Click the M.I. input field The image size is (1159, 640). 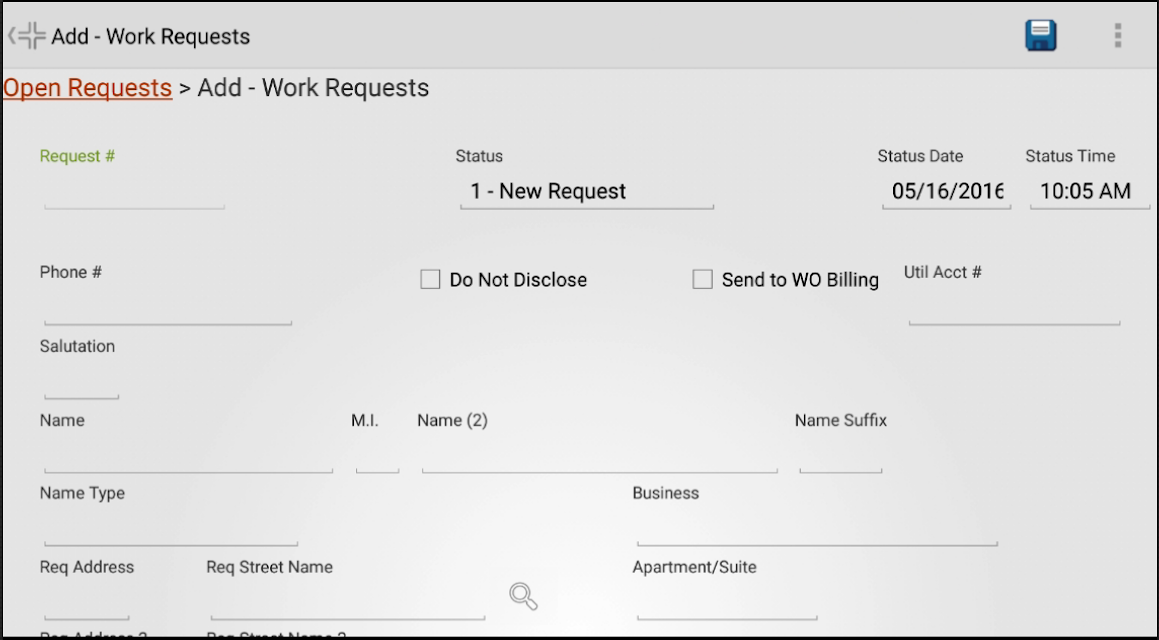[x=377, y=456]
